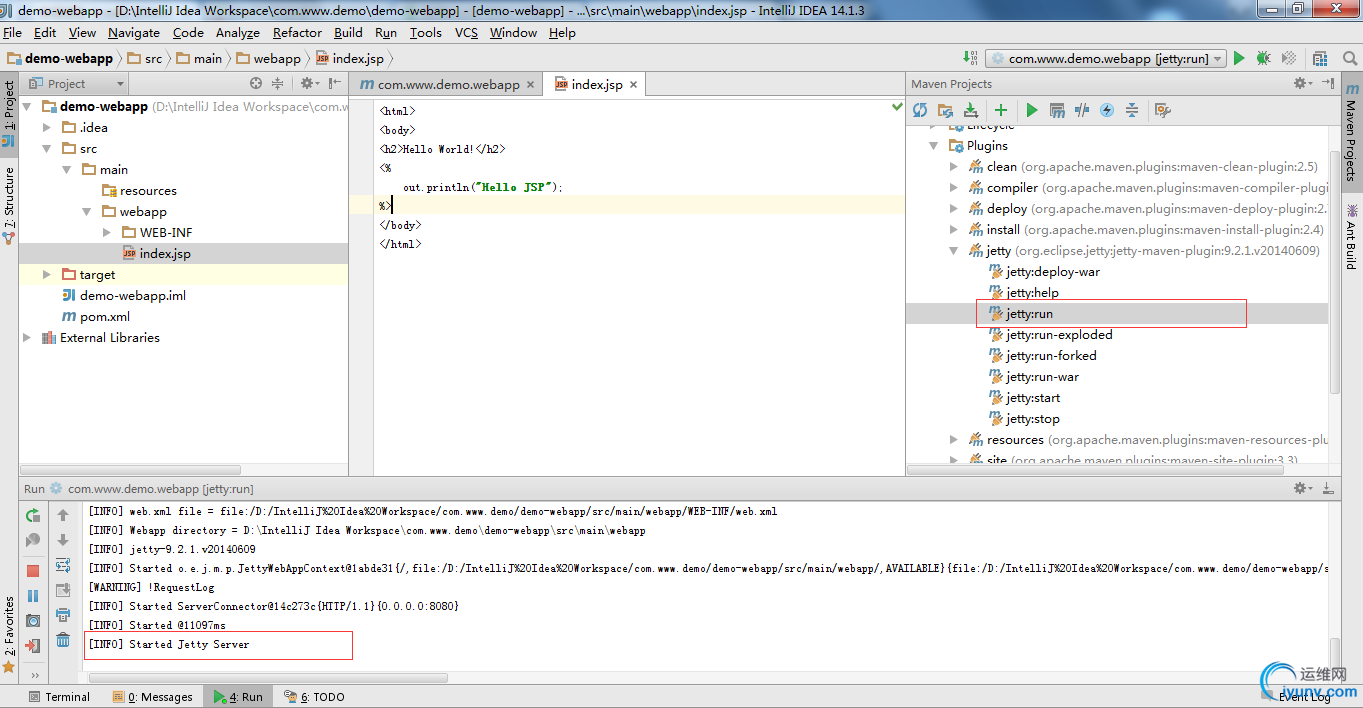Screen dimensions: 1363x708
Task: Open the Favorites side tab
Action: click(9, 634)
